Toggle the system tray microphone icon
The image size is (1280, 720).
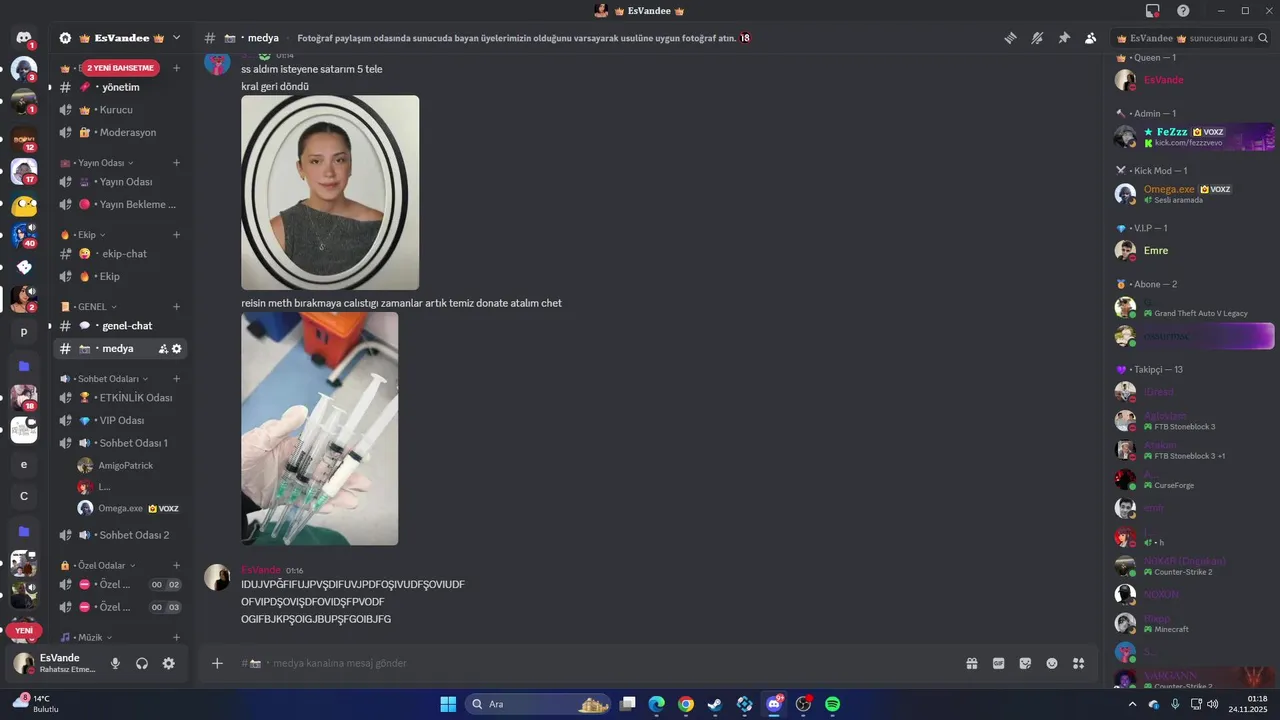tap(1175, 704)
